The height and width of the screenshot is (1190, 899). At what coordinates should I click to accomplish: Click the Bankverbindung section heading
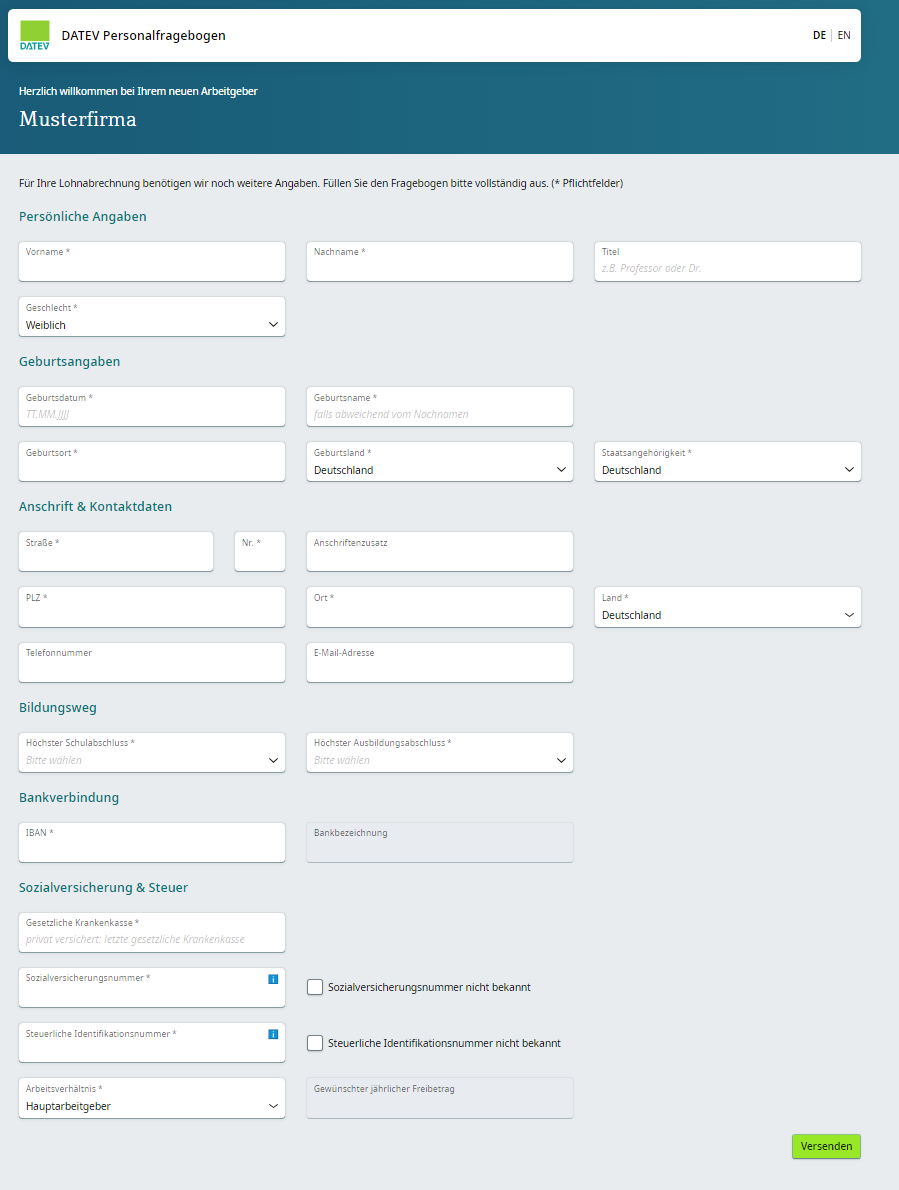coord(69,798)
